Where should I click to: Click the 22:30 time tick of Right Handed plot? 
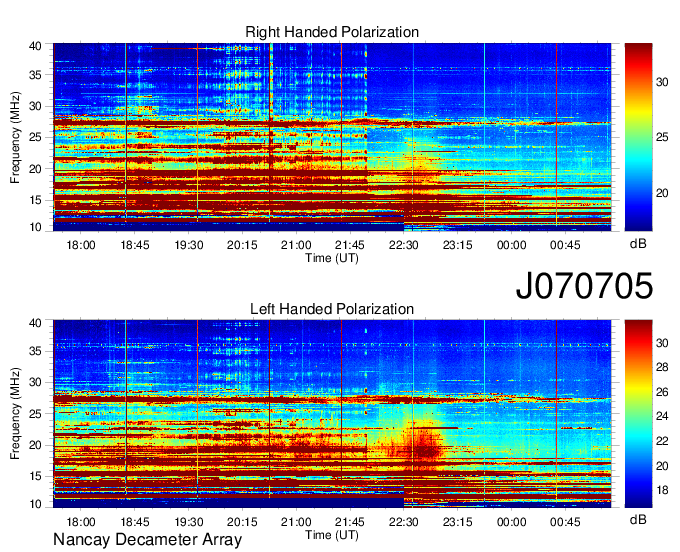404,245
